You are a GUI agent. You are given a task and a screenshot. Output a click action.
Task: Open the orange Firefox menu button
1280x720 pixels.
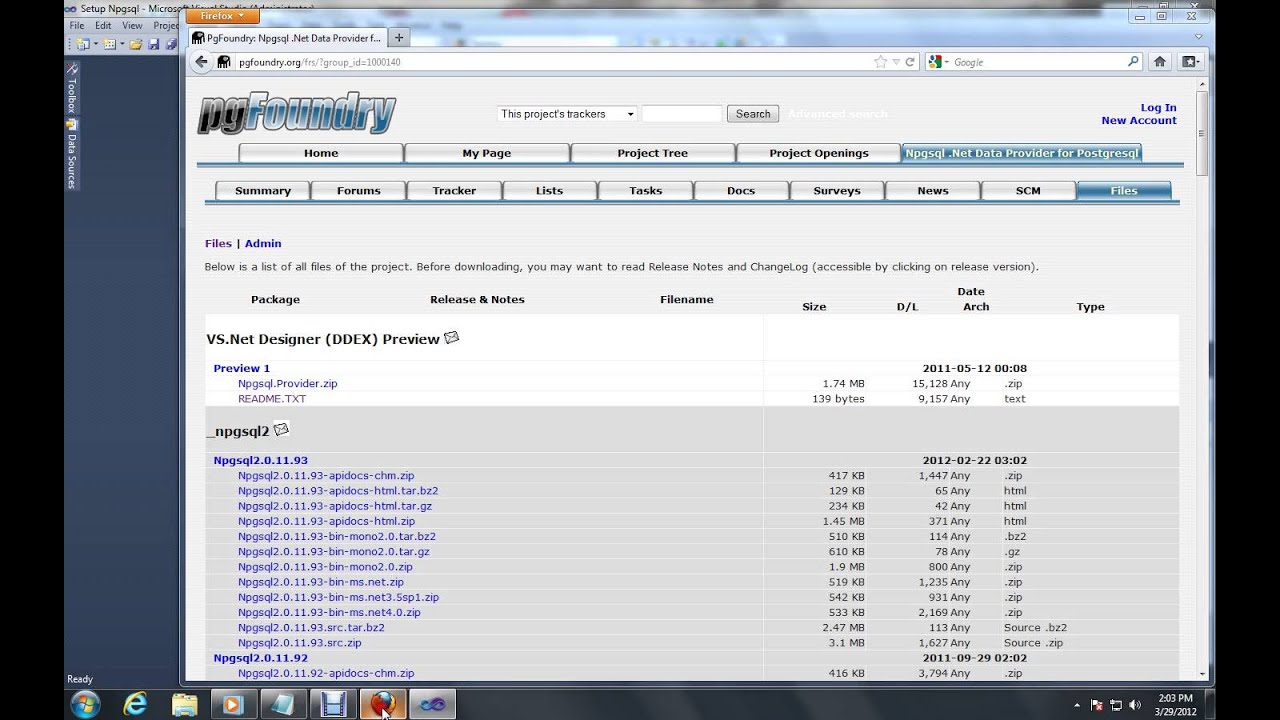[x=222, y=16]
